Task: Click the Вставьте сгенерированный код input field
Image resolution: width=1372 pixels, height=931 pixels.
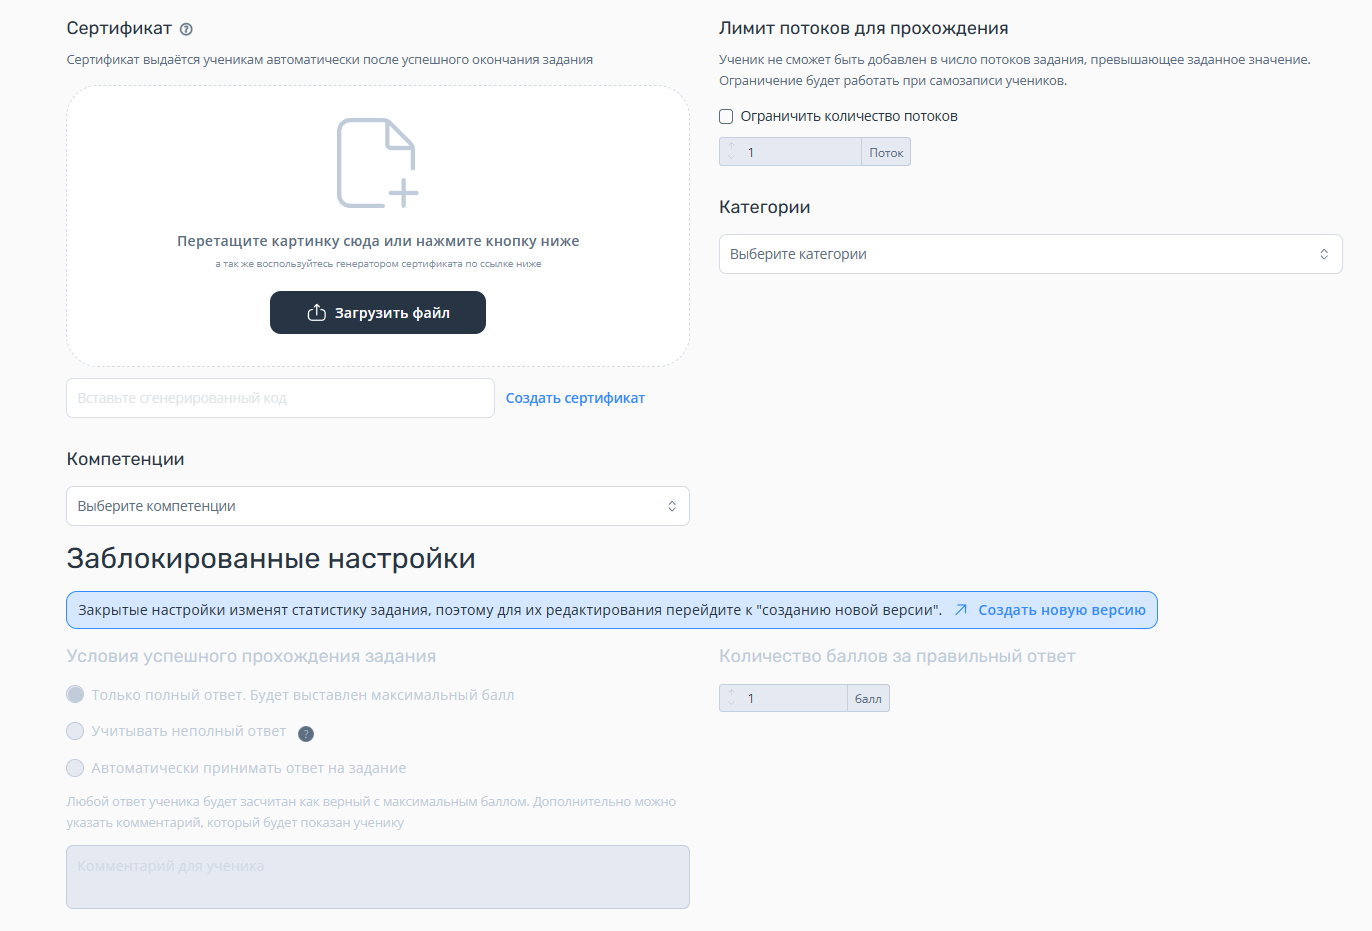Action: 280,398
